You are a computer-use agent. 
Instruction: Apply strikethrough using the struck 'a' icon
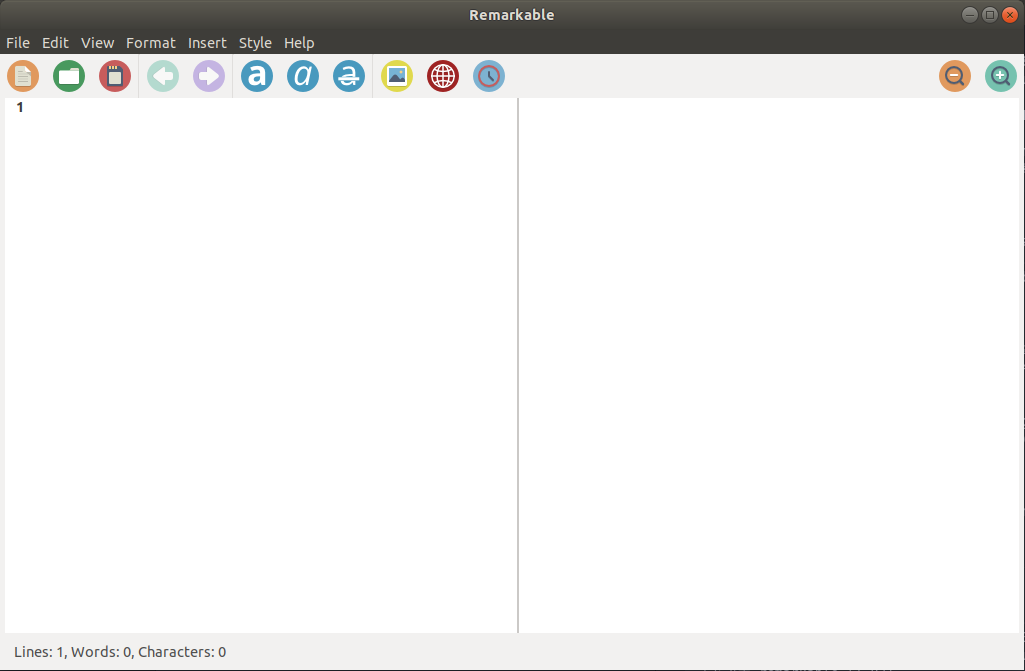click(349, 76)
